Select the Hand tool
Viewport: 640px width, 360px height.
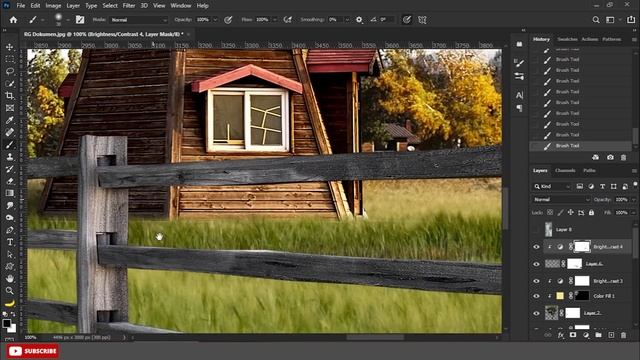click(x=9, y=279)
